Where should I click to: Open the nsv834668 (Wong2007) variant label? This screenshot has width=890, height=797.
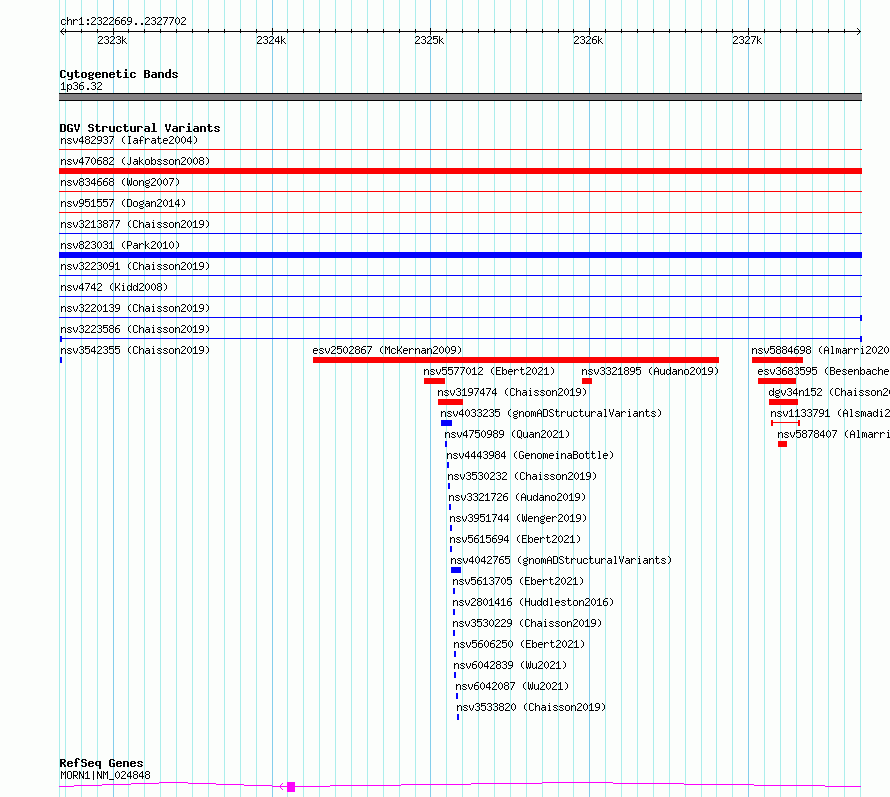[120, 182]
